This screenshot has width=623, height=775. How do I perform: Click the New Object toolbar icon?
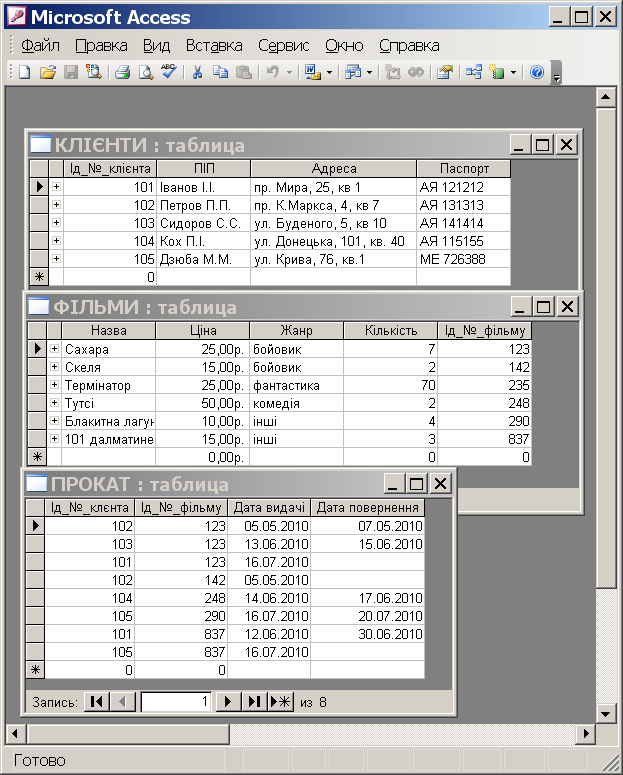tap(496, 73)
